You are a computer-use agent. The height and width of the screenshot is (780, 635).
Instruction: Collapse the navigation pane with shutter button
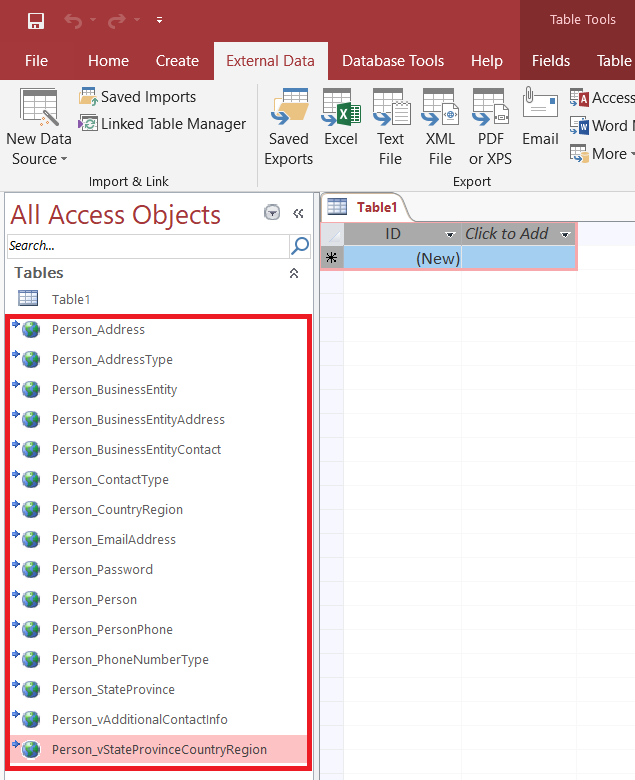(298, 213)
